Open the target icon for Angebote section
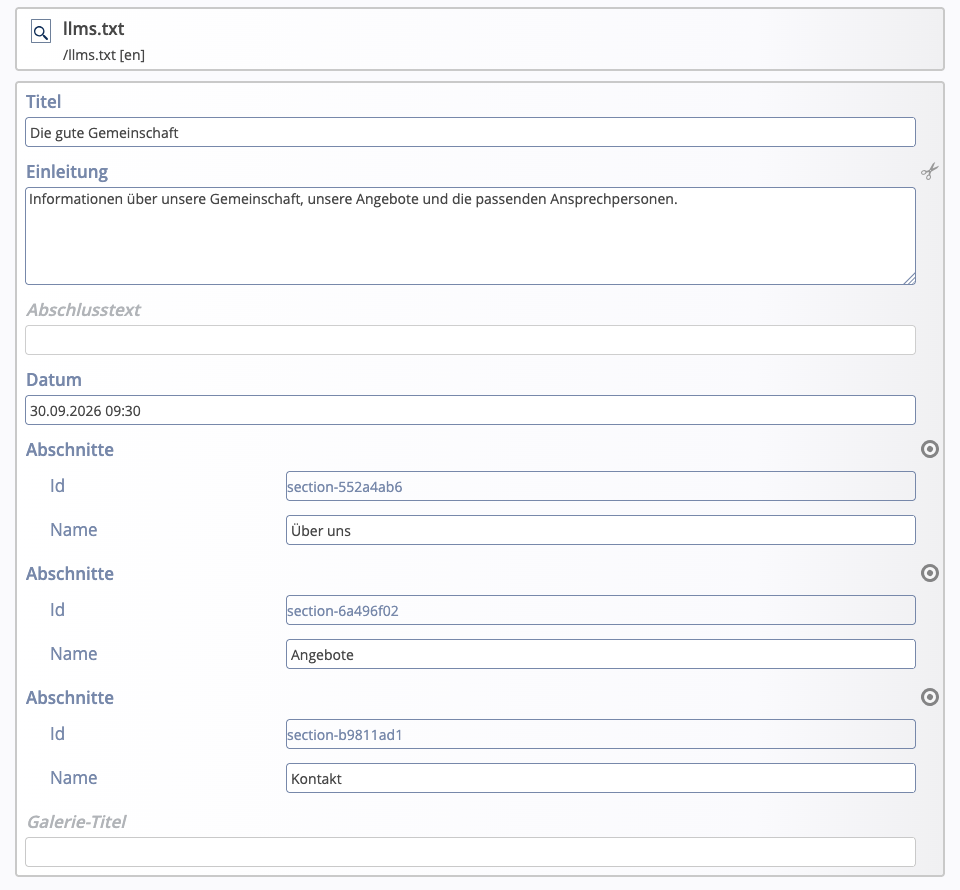Viewport: 960px width, 890px height. (929, 573)
